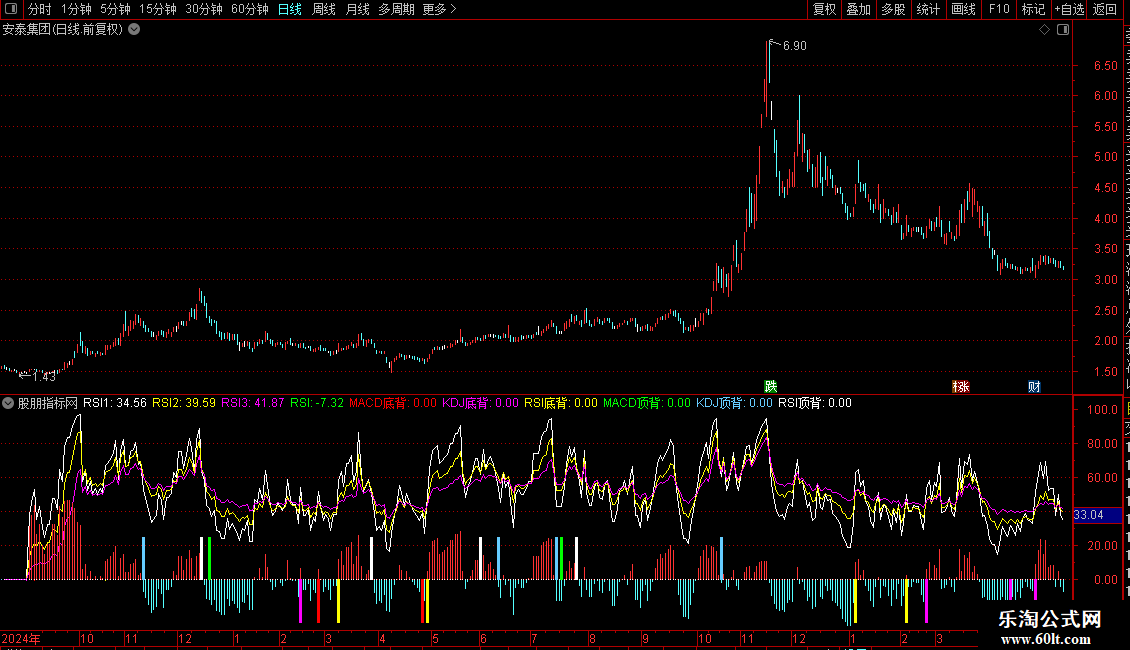Image resolution: width=1130 pixels, height=650 pixels.
Task: Click the 安泰集团(日线.前复权) chart title
Action: [x=63, y=30]
